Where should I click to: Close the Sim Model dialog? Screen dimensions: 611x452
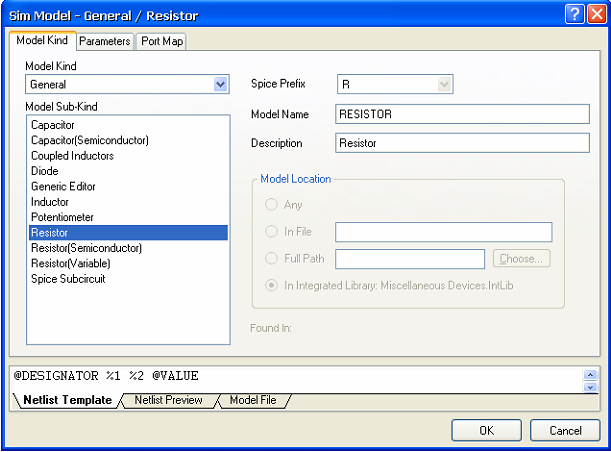pyautogui.click(x=595, y=15)
